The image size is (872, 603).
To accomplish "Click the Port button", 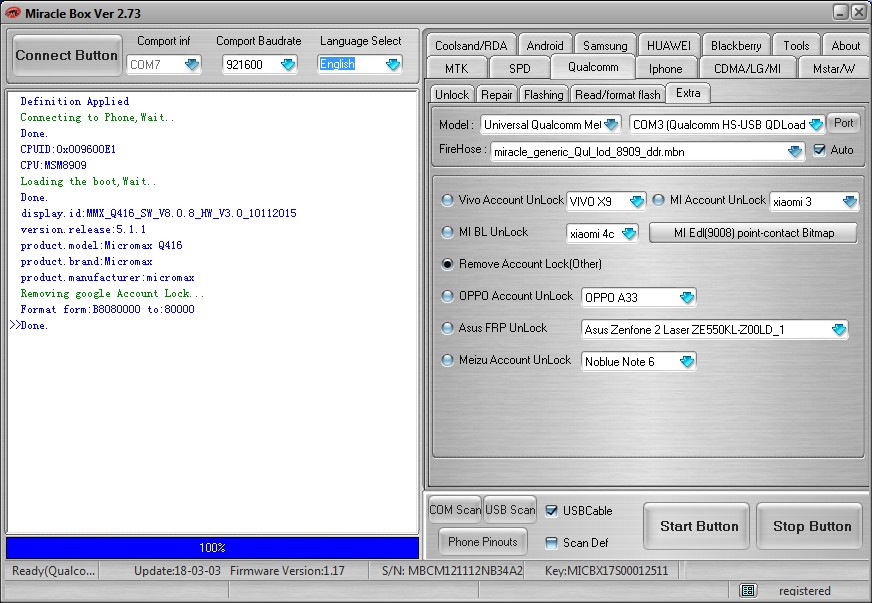I will pyautogui.click(x=843, y=123).
